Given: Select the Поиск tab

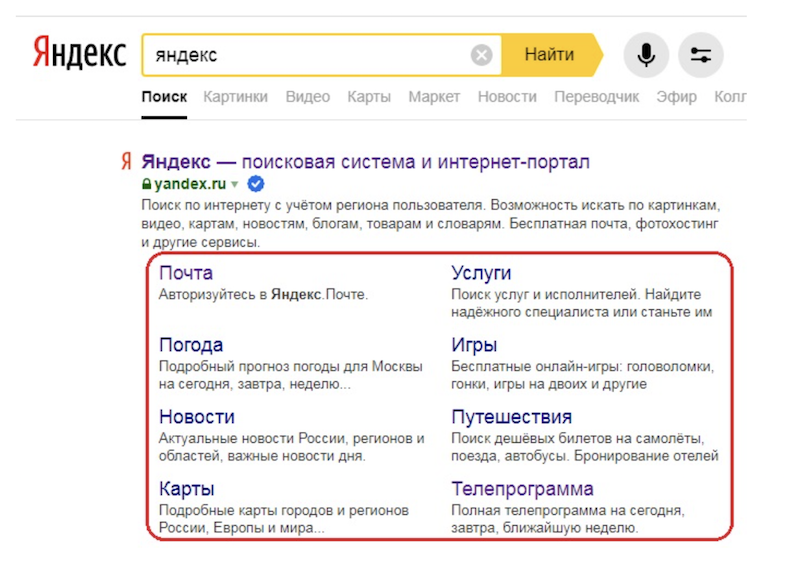Looking at the screenshot, I should 164,97.
